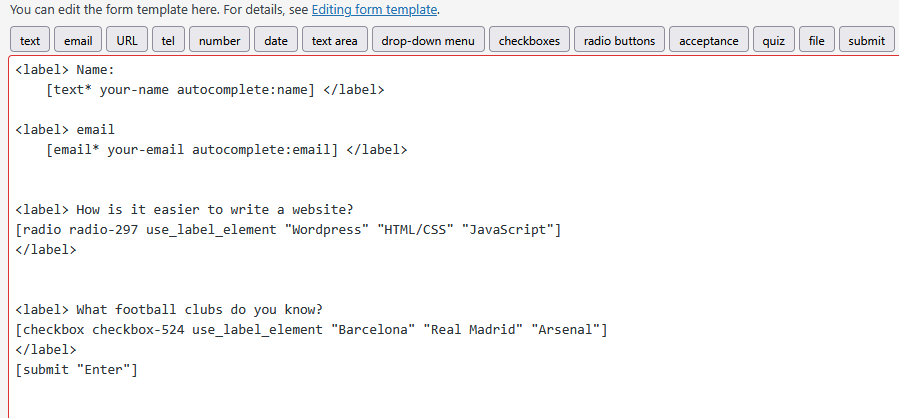The image size is (899, 418).
Task: Add a drop-down menu tag
Action: pos(428,40)
